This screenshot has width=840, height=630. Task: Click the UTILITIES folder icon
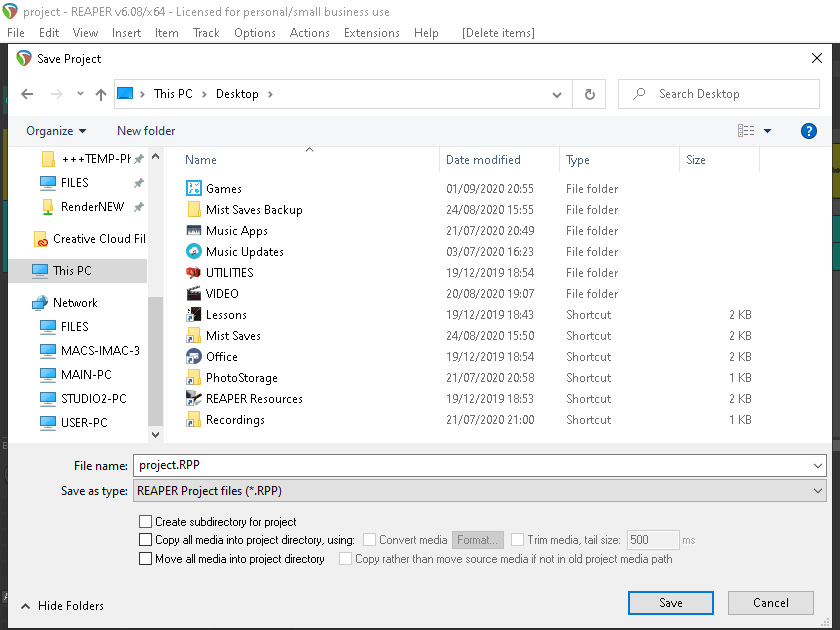click(x=193, y=272)
